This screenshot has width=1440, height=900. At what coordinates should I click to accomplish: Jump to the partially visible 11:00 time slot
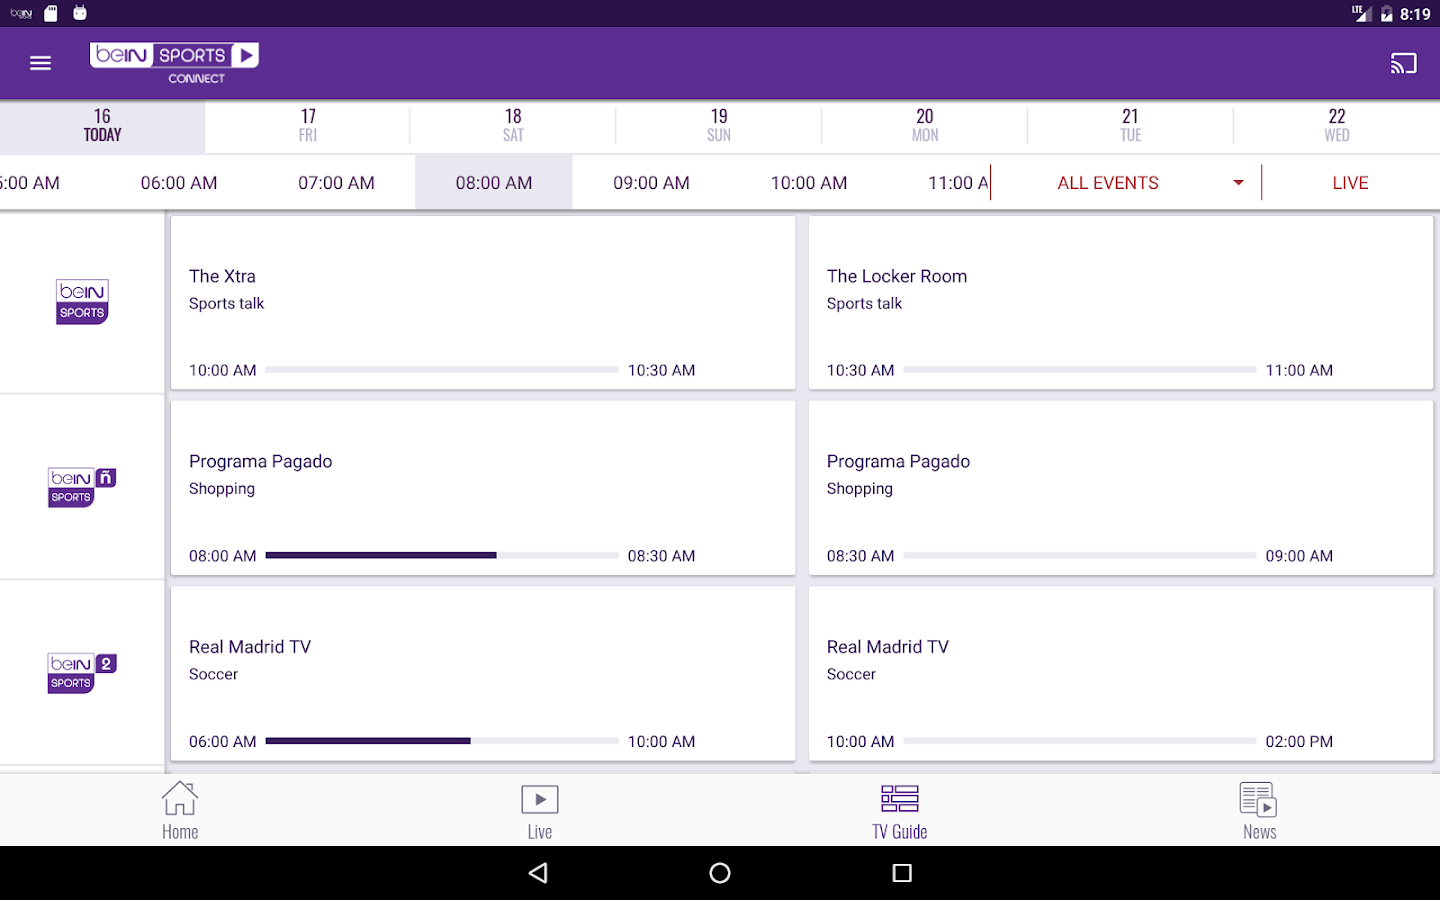point(958,183)
